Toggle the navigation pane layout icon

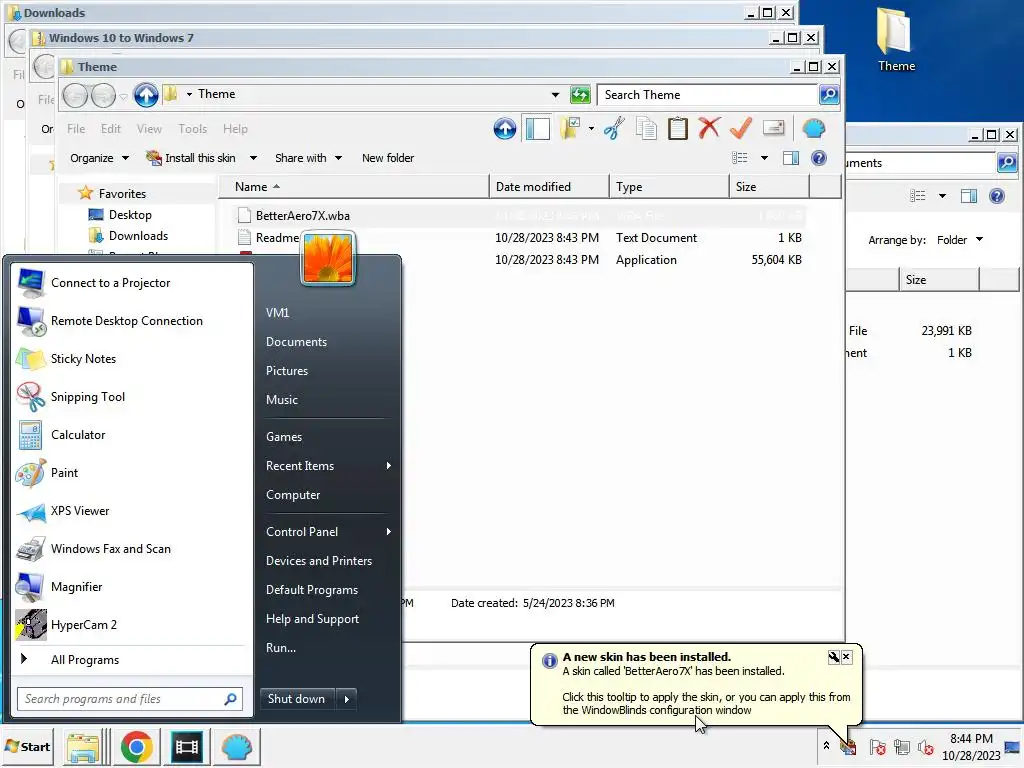(537, 129)
